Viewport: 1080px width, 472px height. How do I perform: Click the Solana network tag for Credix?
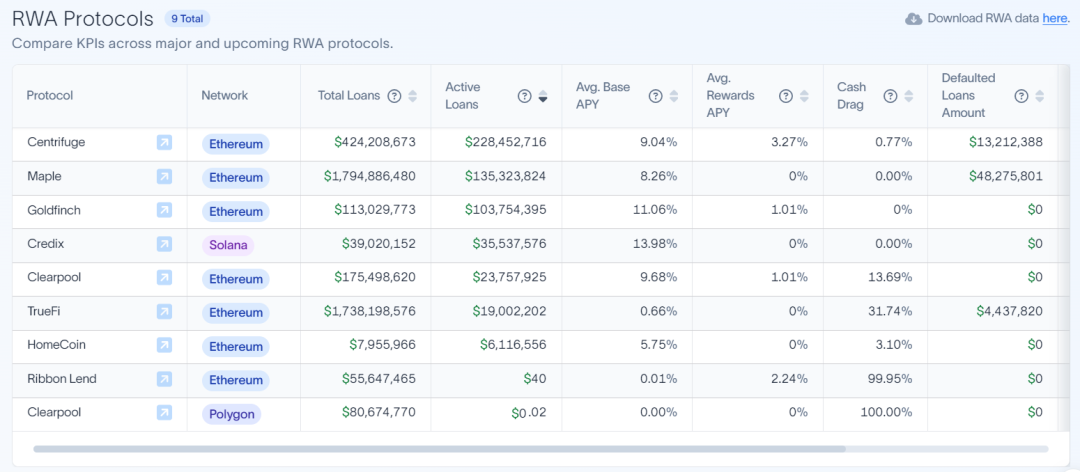click(228, 245)
